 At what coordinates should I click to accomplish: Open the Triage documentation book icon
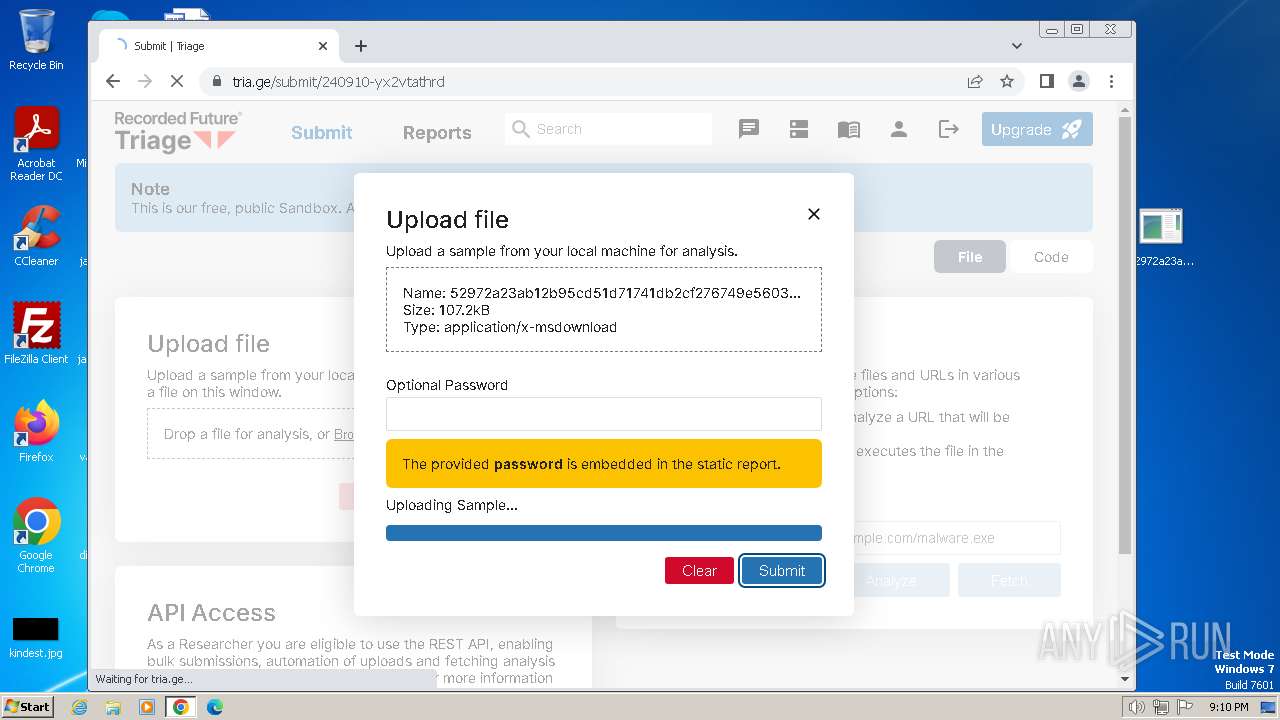point(849,129)
